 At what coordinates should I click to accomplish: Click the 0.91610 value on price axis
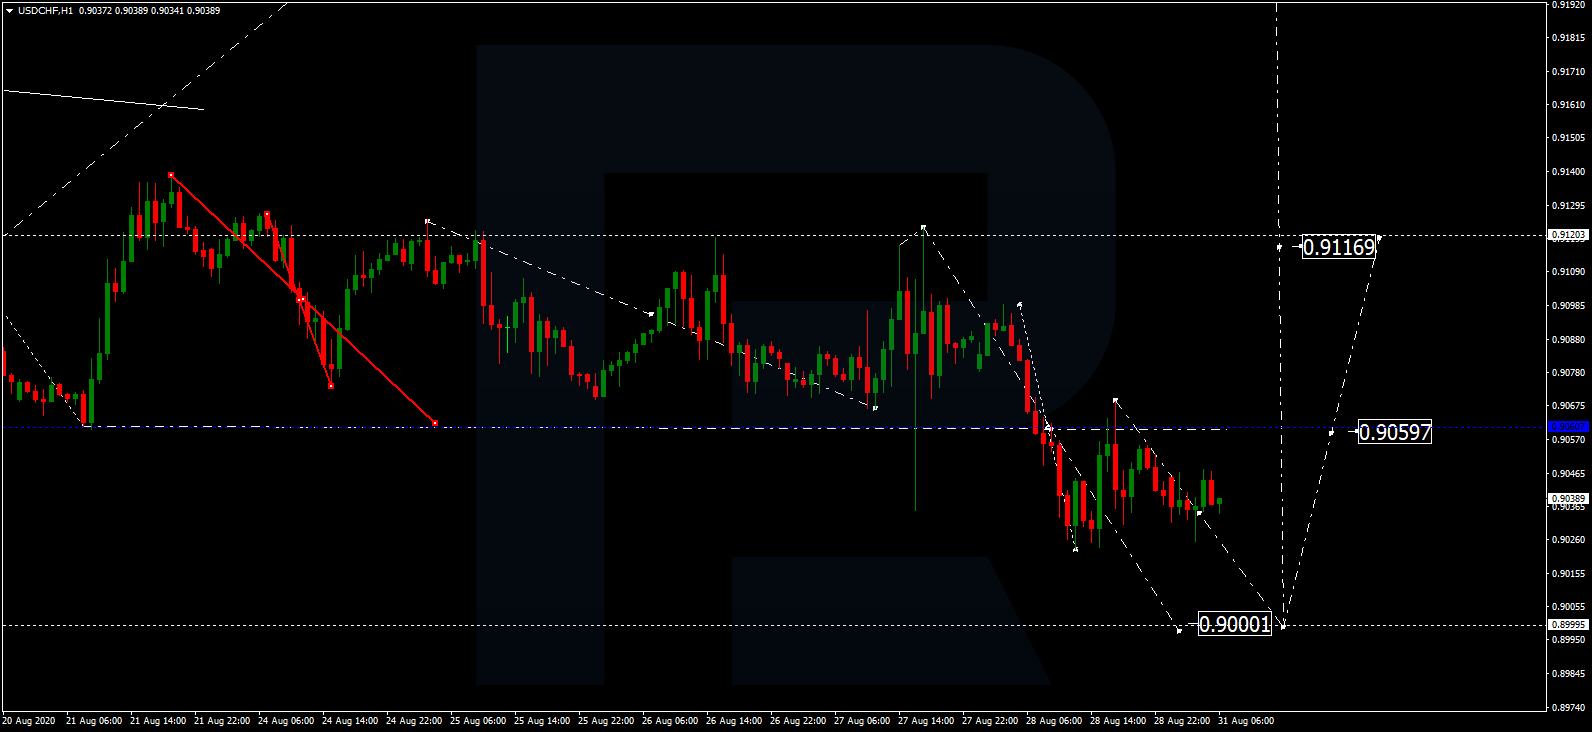pos(1568,105)
